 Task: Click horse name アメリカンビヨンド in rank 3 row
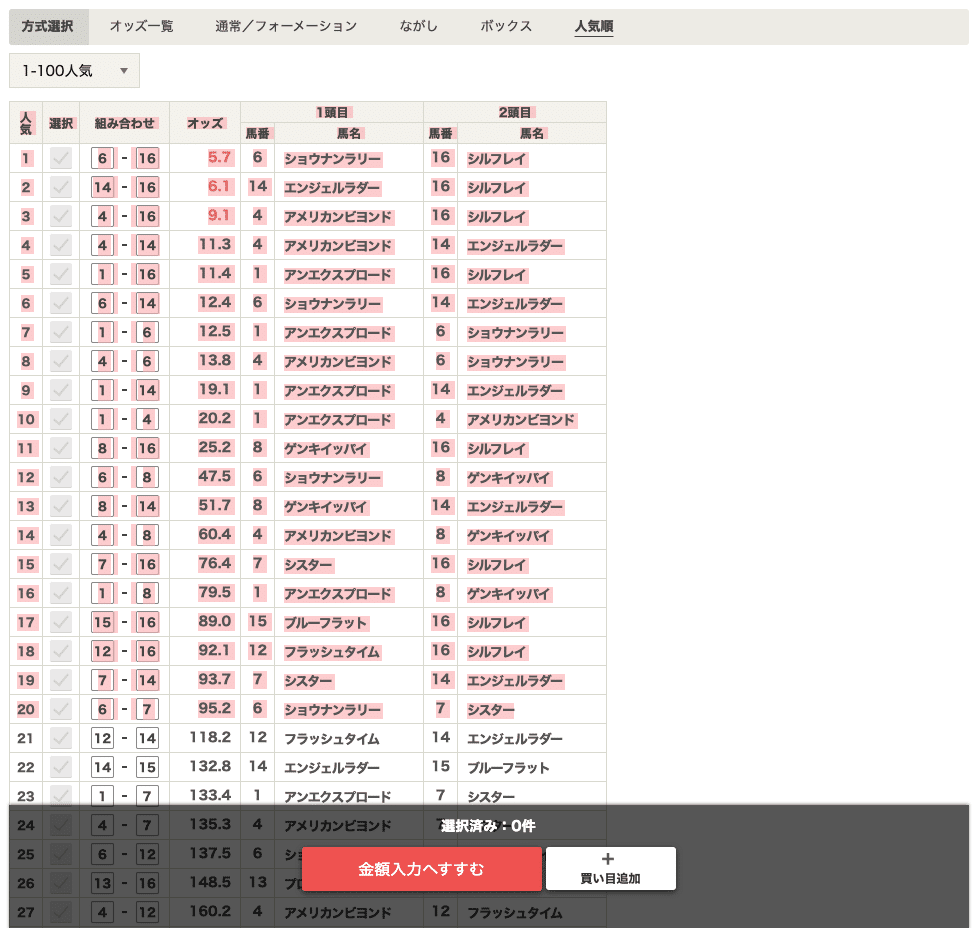(338, 217)
